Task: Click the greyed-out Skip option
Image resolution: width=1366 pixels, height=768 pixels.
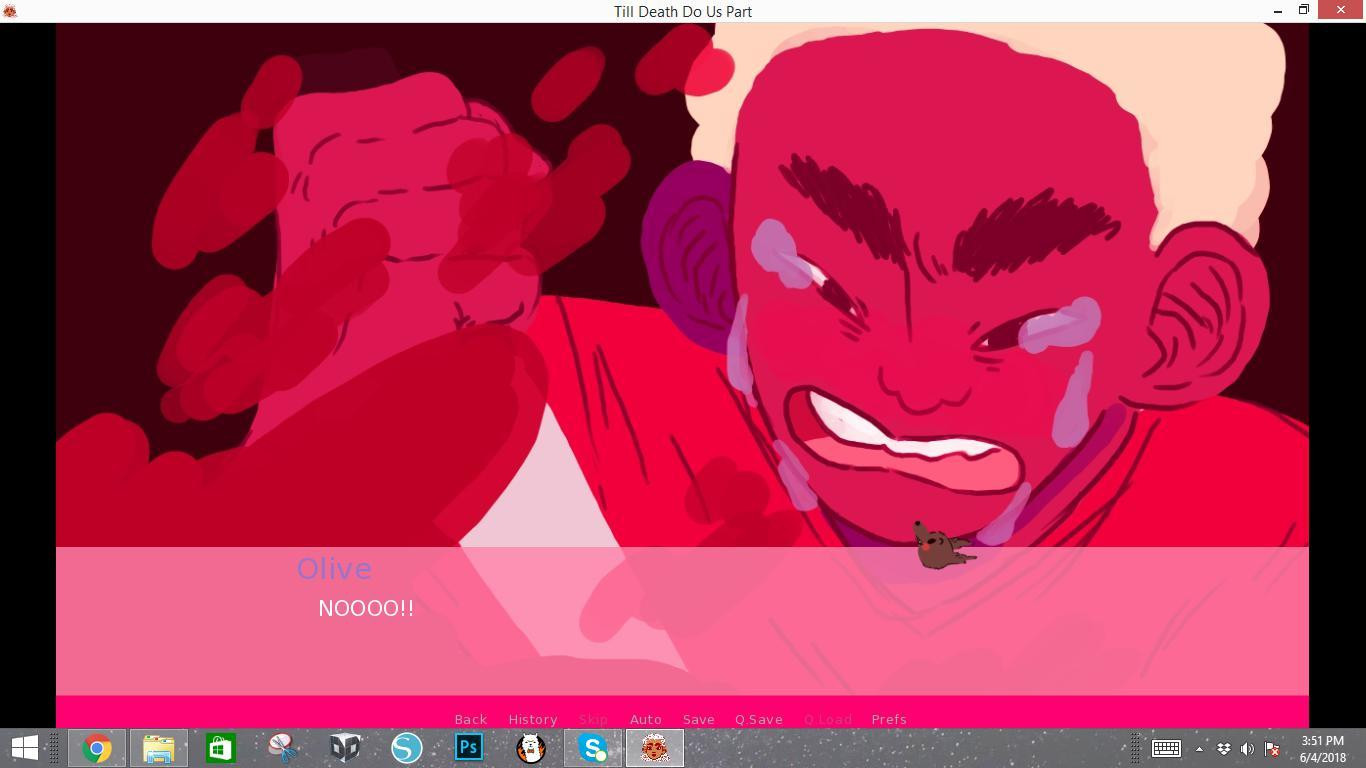Action: [x=593, y=719]
